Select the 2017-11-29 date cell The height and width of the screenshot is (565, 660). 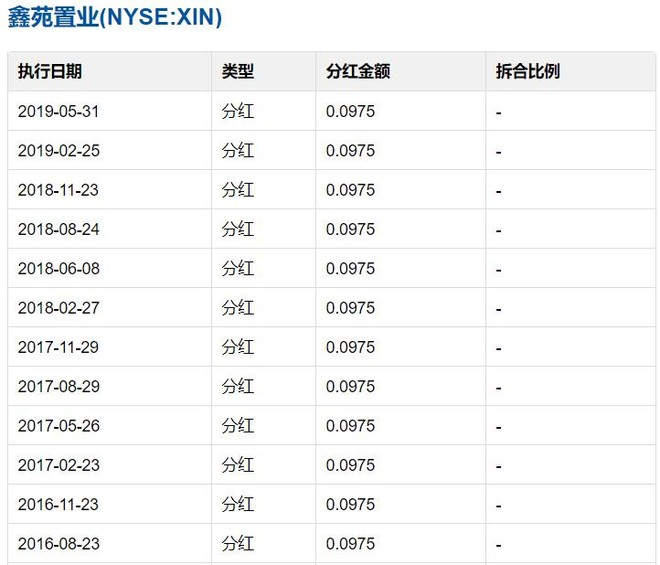click(59, 347)
